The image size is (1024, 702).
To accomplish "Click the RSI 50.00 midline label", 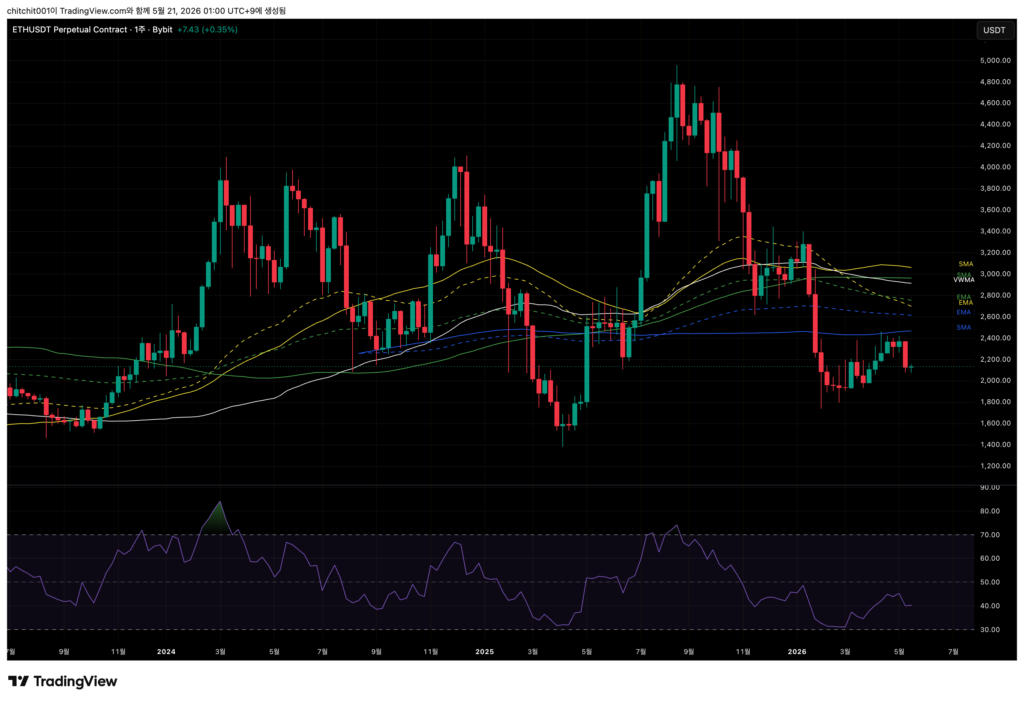I will pos(990,582).
